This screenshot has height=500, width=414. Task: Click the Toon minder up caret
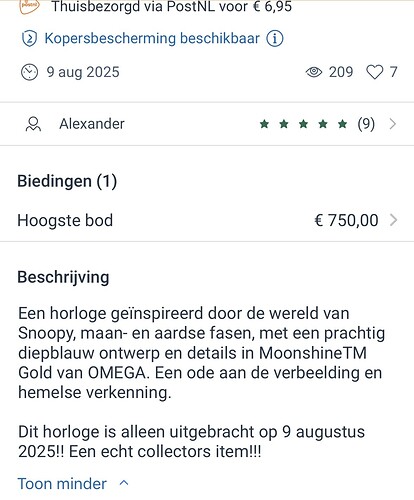(x=124, y=483)
